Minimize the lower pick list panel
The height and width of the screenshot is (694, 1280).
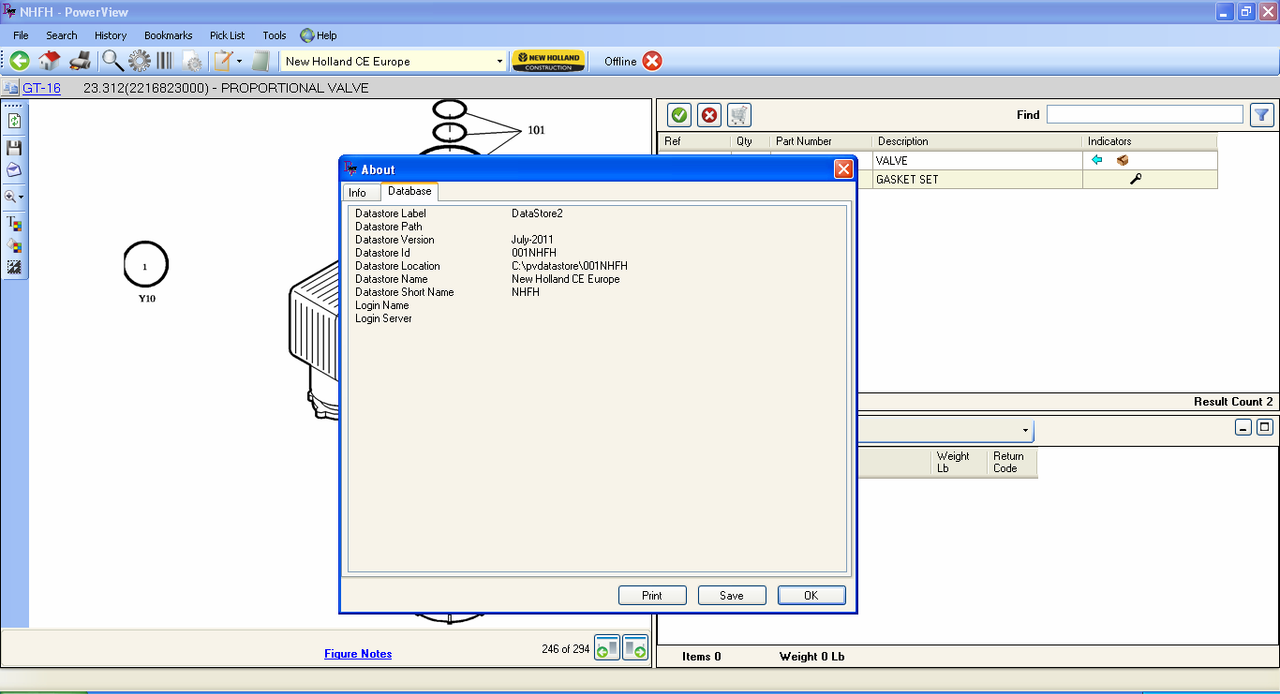click(1243, 428)
